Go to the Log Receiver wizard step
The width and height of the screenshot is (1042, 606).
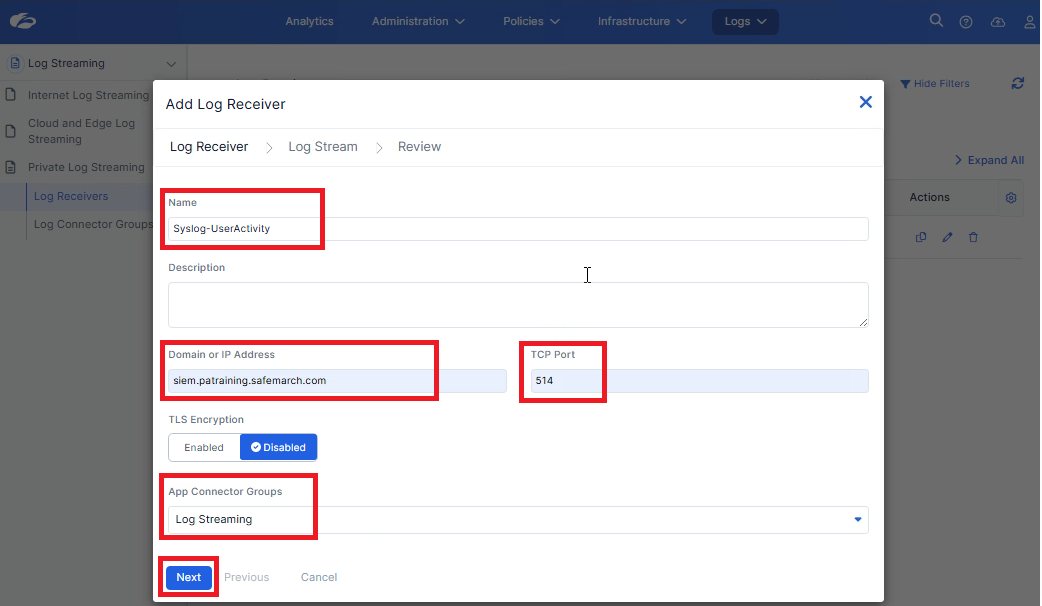pos(209,147)
